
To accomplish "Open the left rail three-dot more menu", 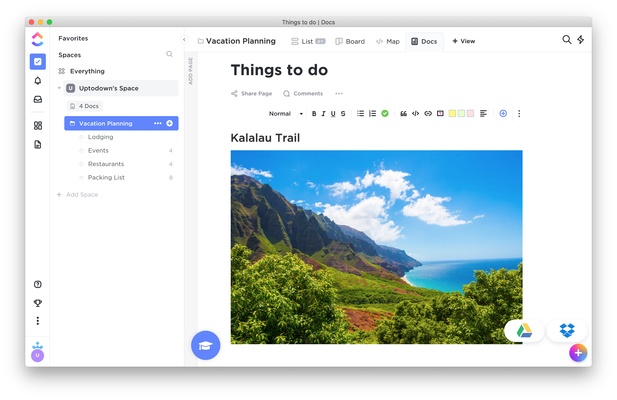I will pyautogui.click(x=38, y=321).
